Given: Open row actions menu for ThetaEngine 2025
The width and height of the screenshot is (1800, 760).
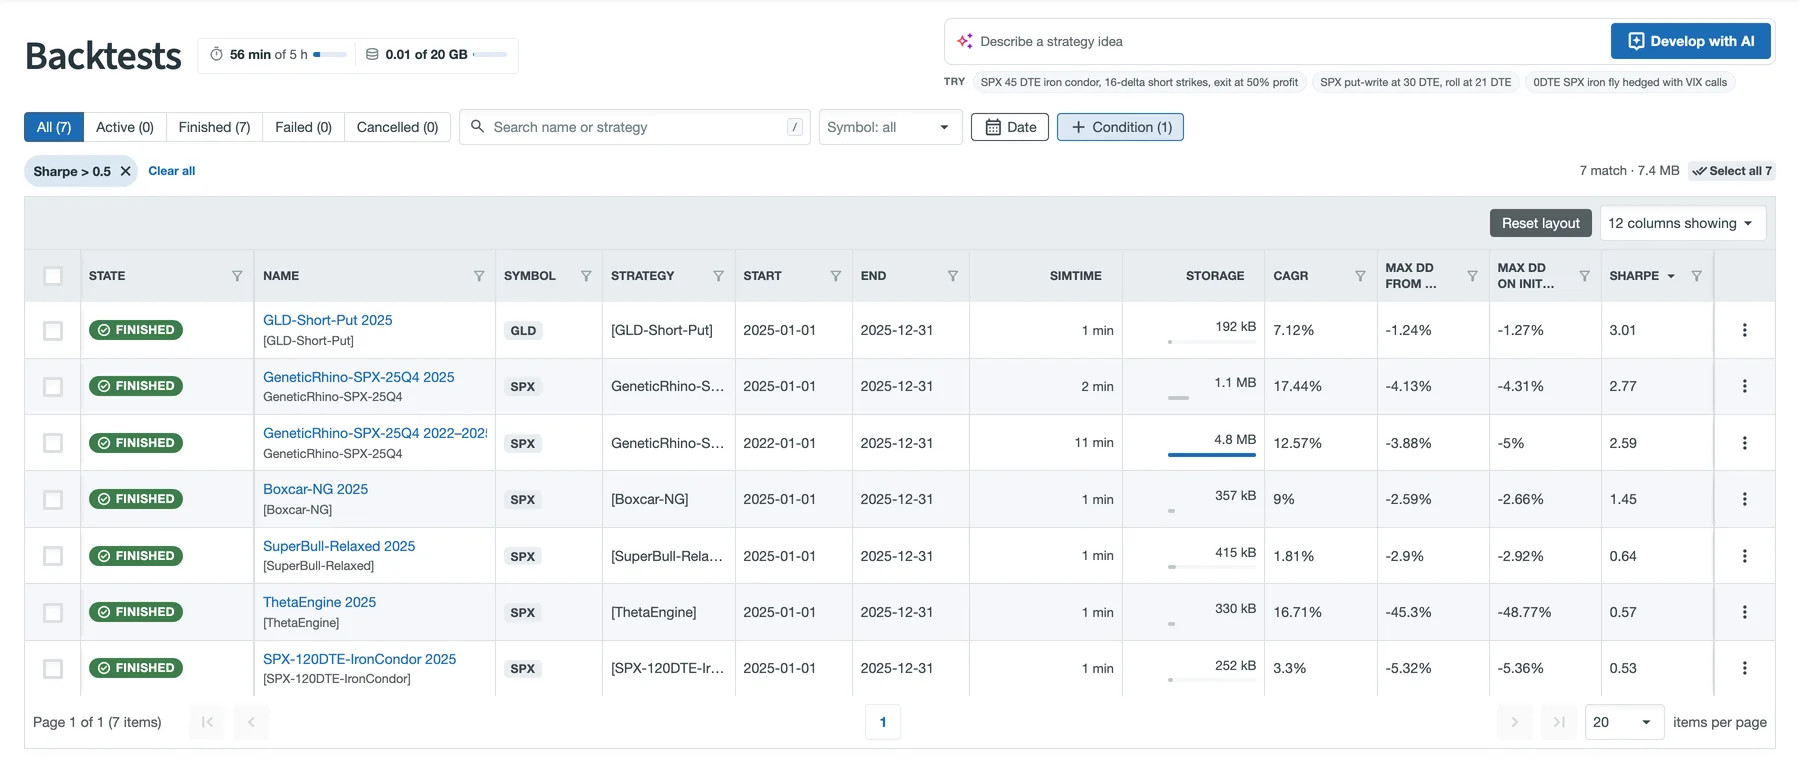Looking at the screenshot, I should pos(1745,612).
